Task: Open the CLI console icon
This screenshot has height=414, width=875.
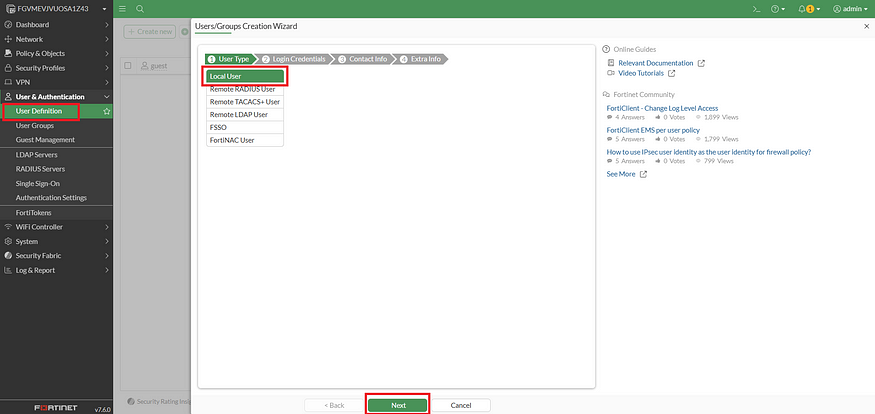Action: (x=757, y=9)
